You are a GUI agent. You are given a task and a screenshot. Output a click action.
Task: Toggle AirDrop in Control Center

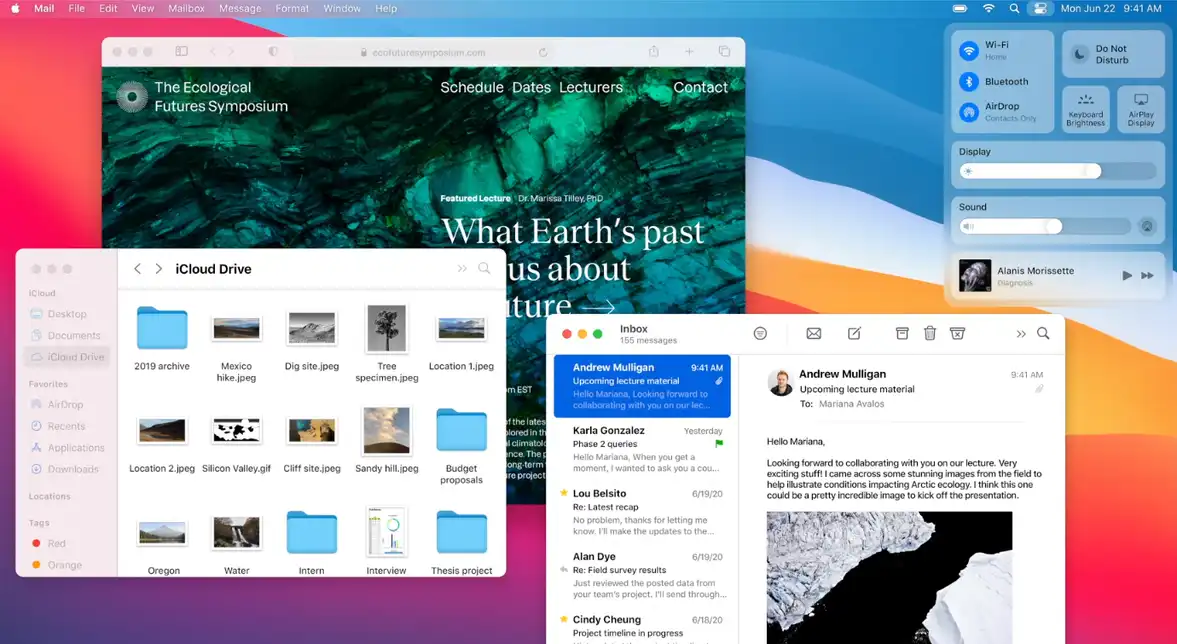(x=969, y=112)
